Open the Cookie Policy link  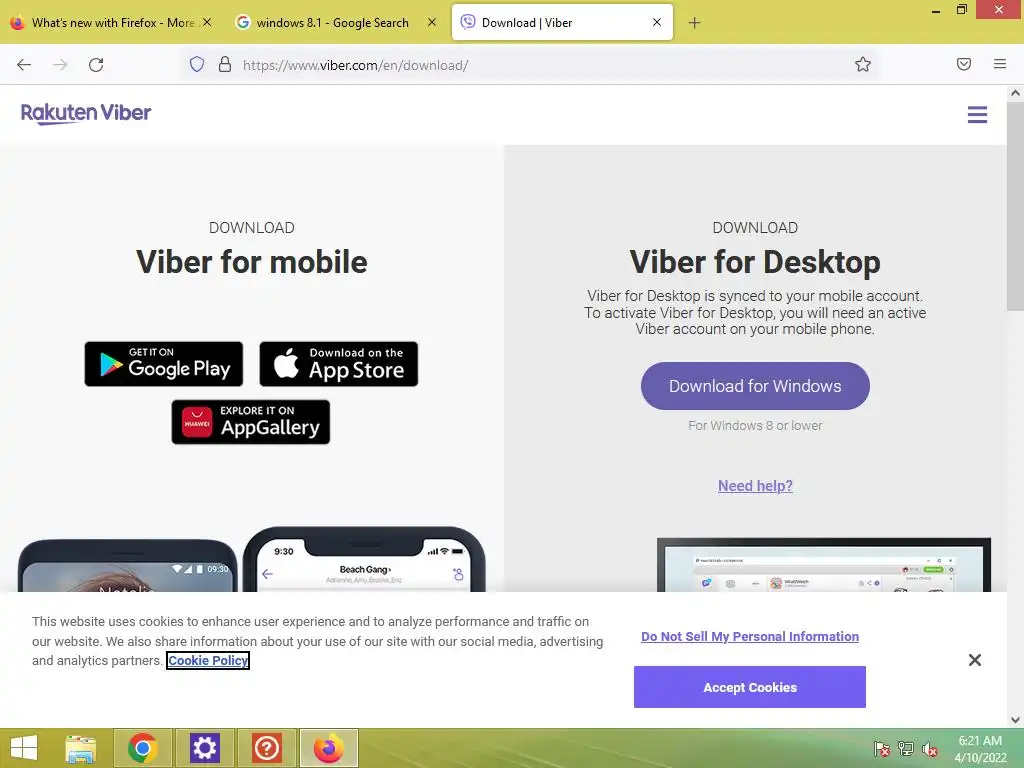click(208, 661)
